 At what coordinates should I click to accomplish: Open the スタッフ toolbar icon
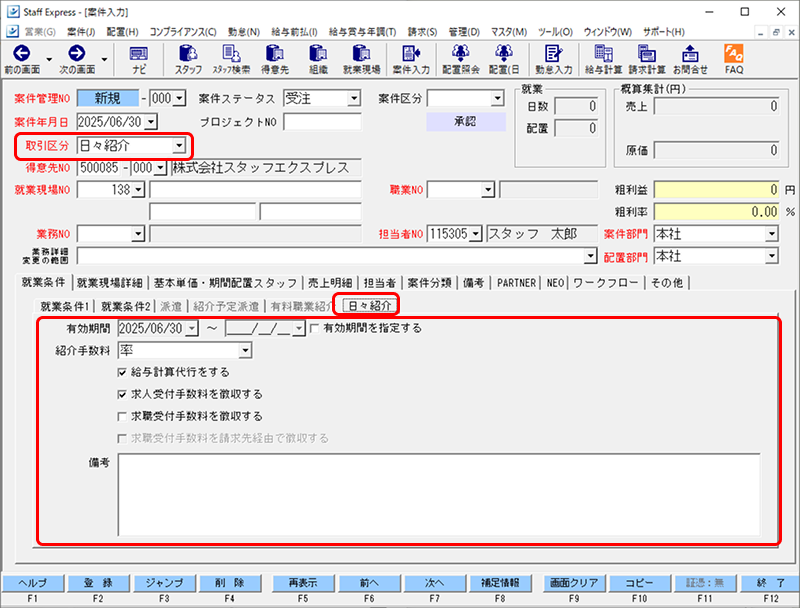coord(188,60)
